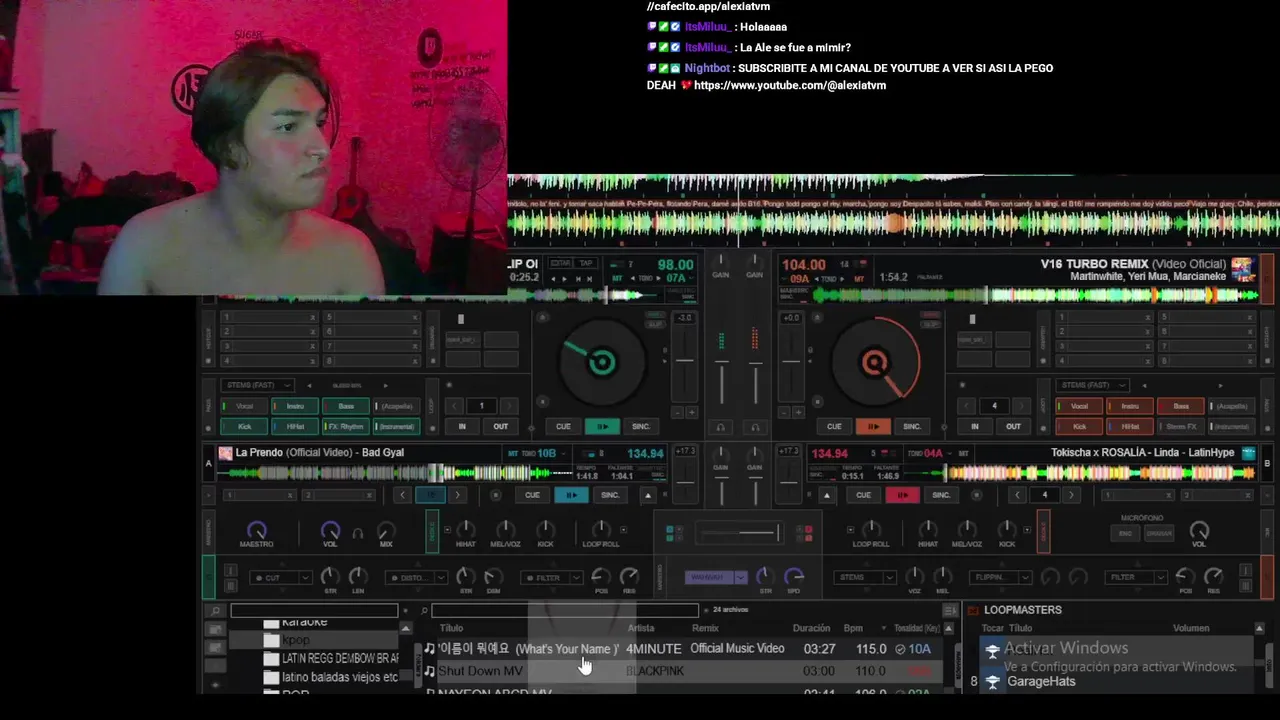
Task: Toggle FX: Rhythm pad on left deck
Action: (346, 426)
